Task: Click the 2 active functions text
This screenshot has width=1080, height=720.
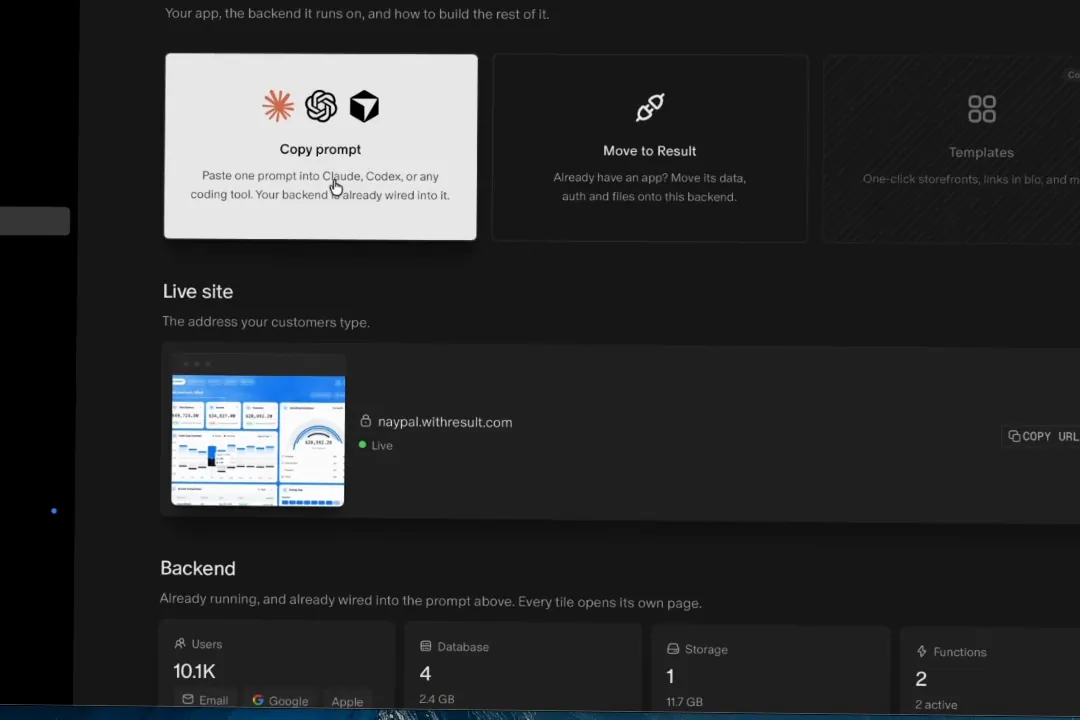Action: point(936,705)
